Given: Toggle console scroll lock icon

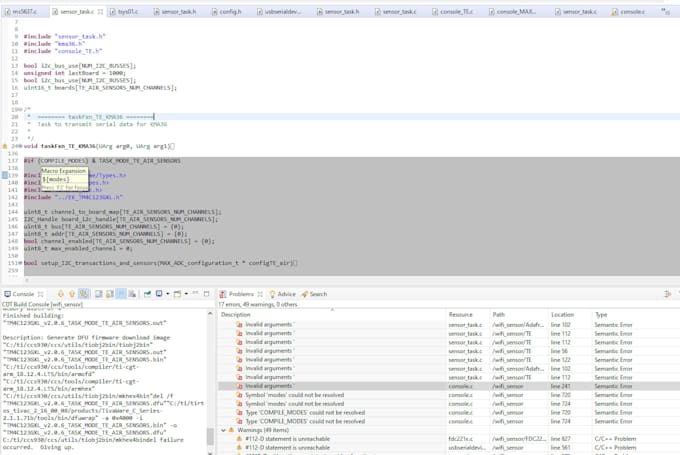Looking at the screenshot, I should [x=110, y=294].
